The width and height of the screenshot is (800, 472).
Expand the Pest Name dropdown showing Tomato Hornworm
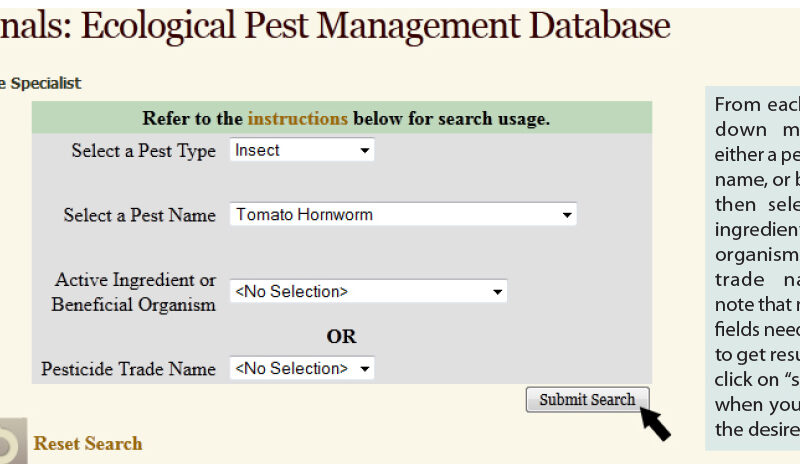tap(403, 215)
